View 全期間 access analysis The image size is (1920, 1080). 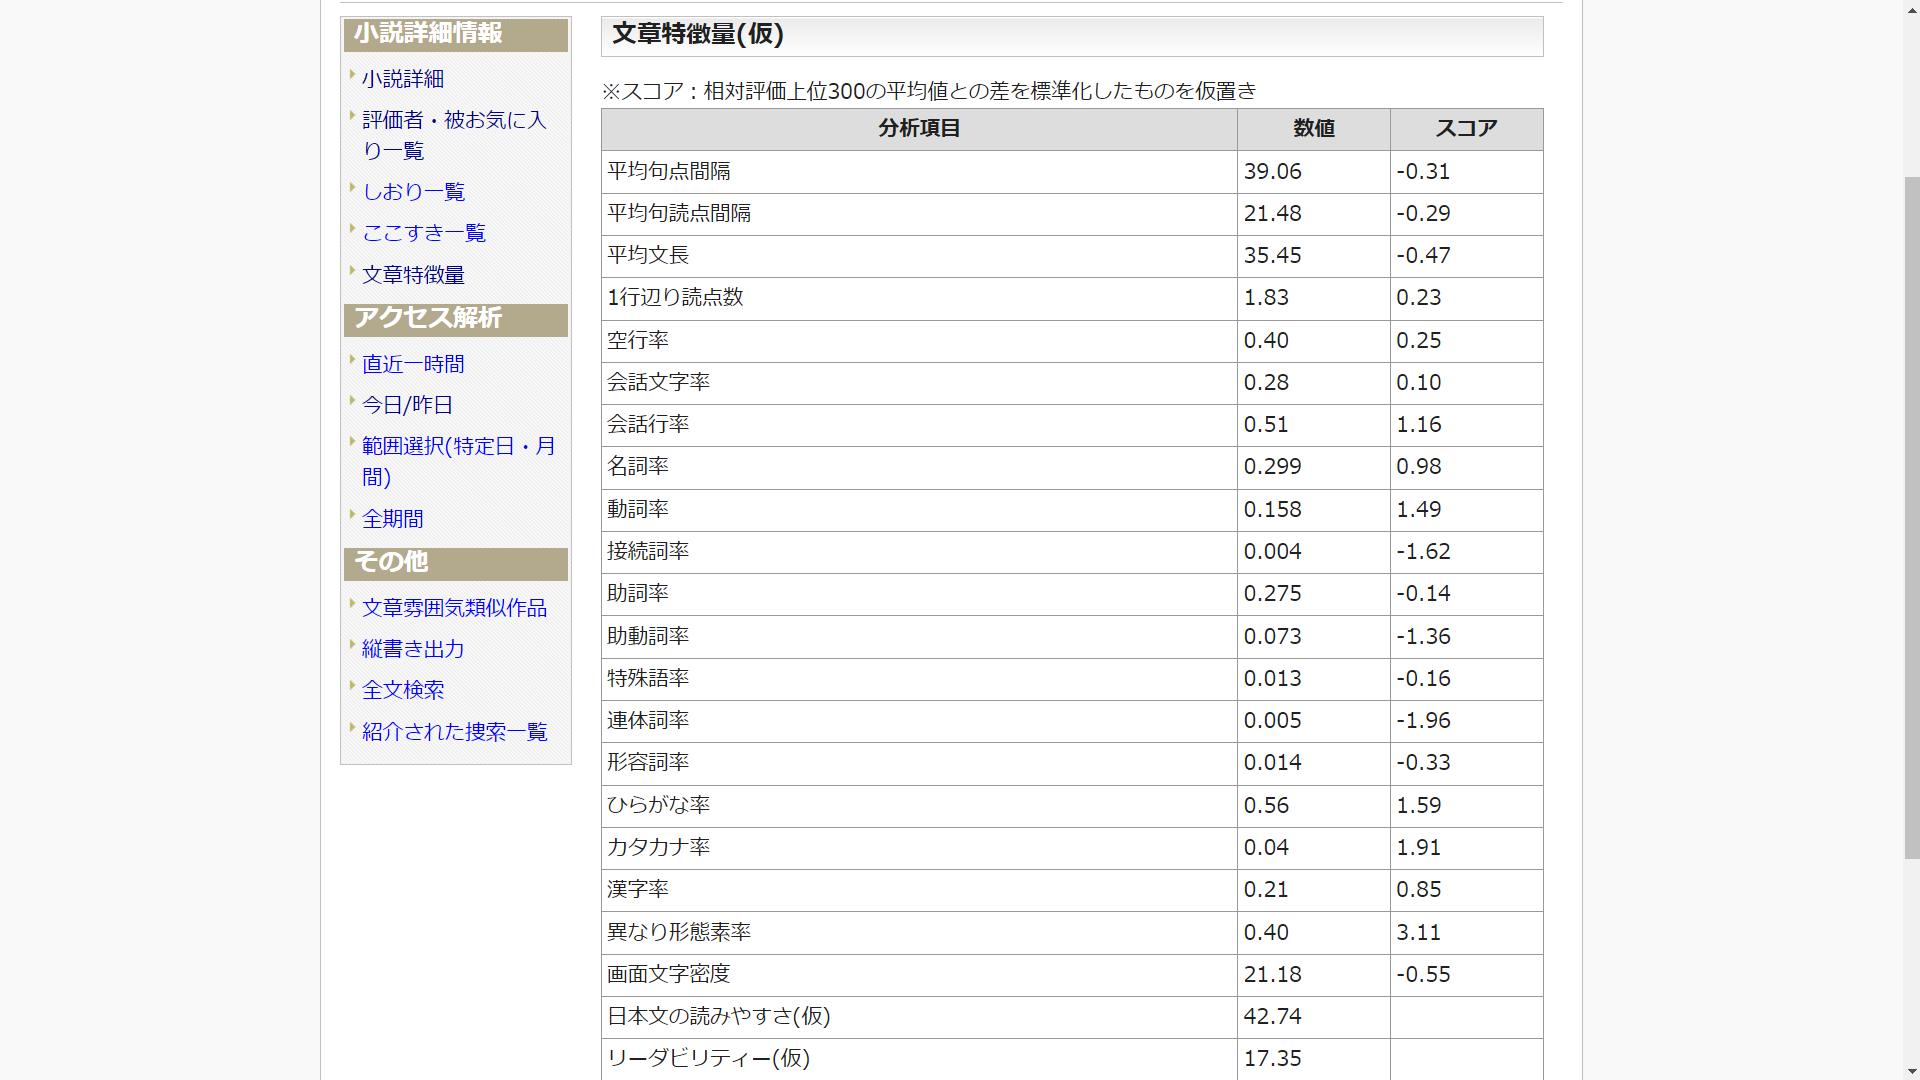point(392,519)
